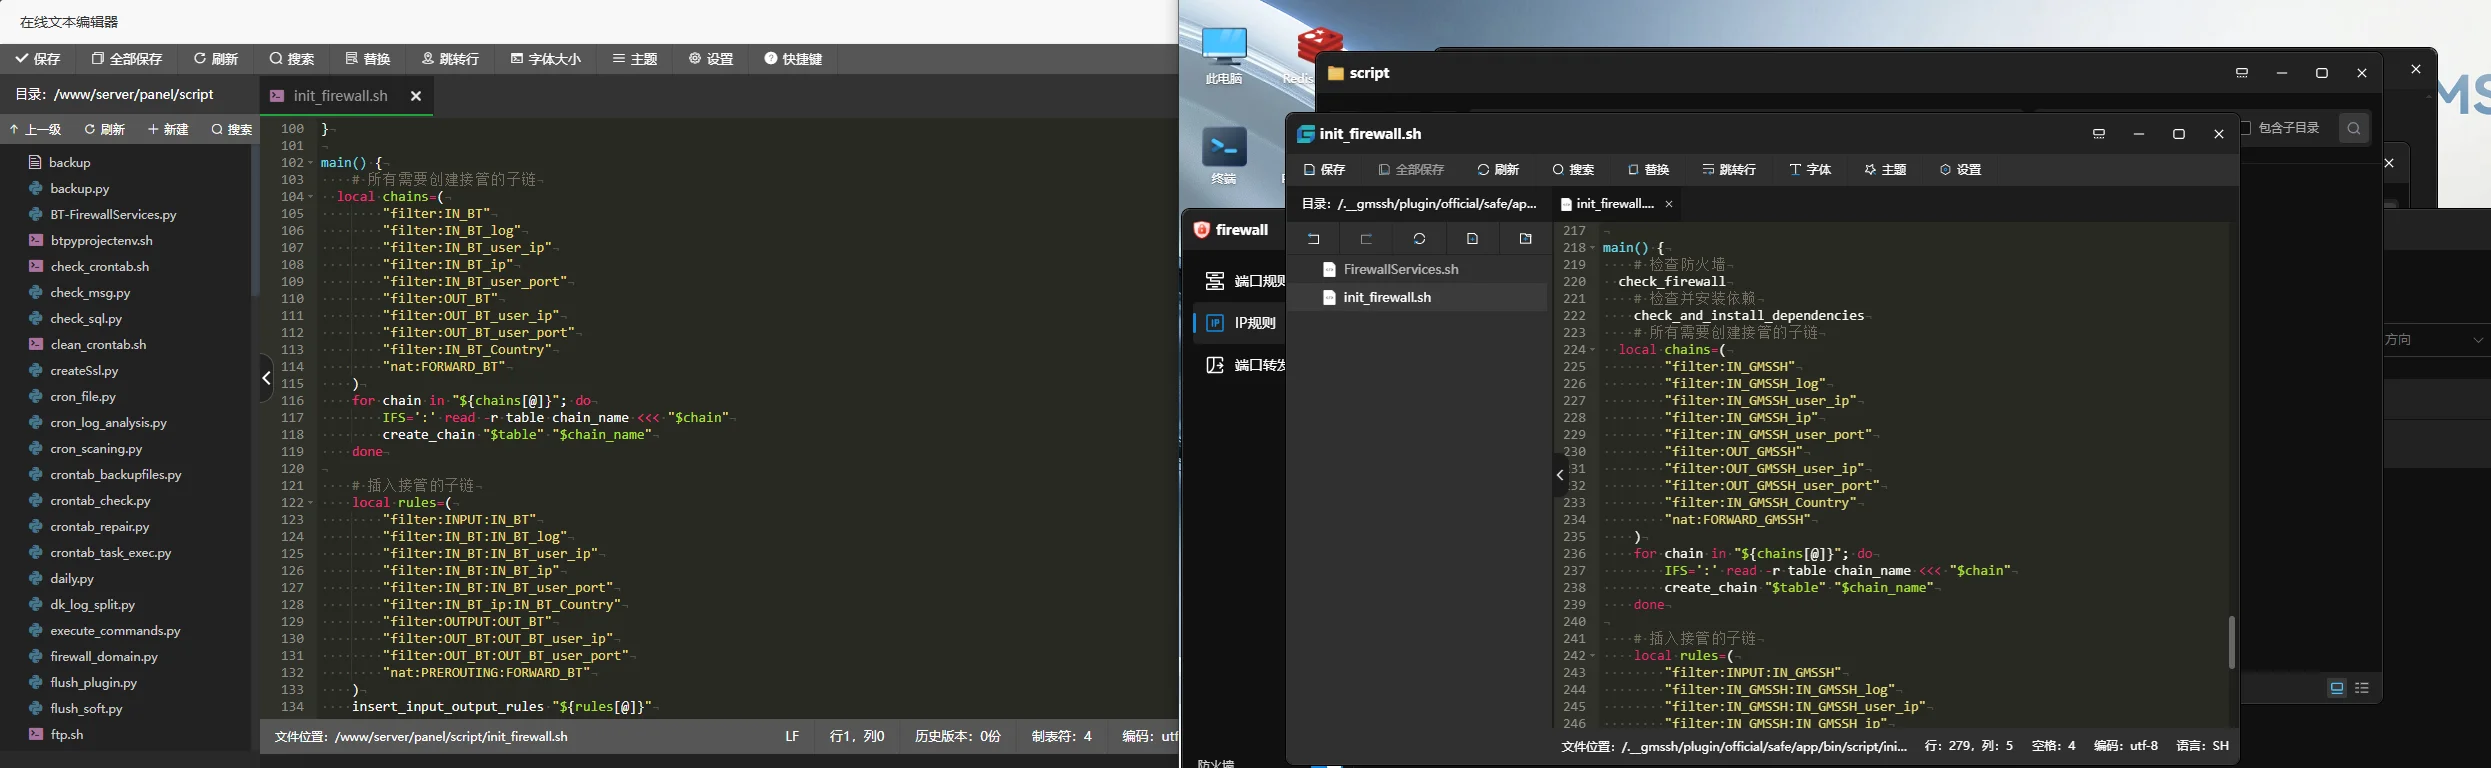Switch to list view icon in script window
The height and width of the screenshot is (768, 2491).
pyautogui.click(x=2362, y=688)
